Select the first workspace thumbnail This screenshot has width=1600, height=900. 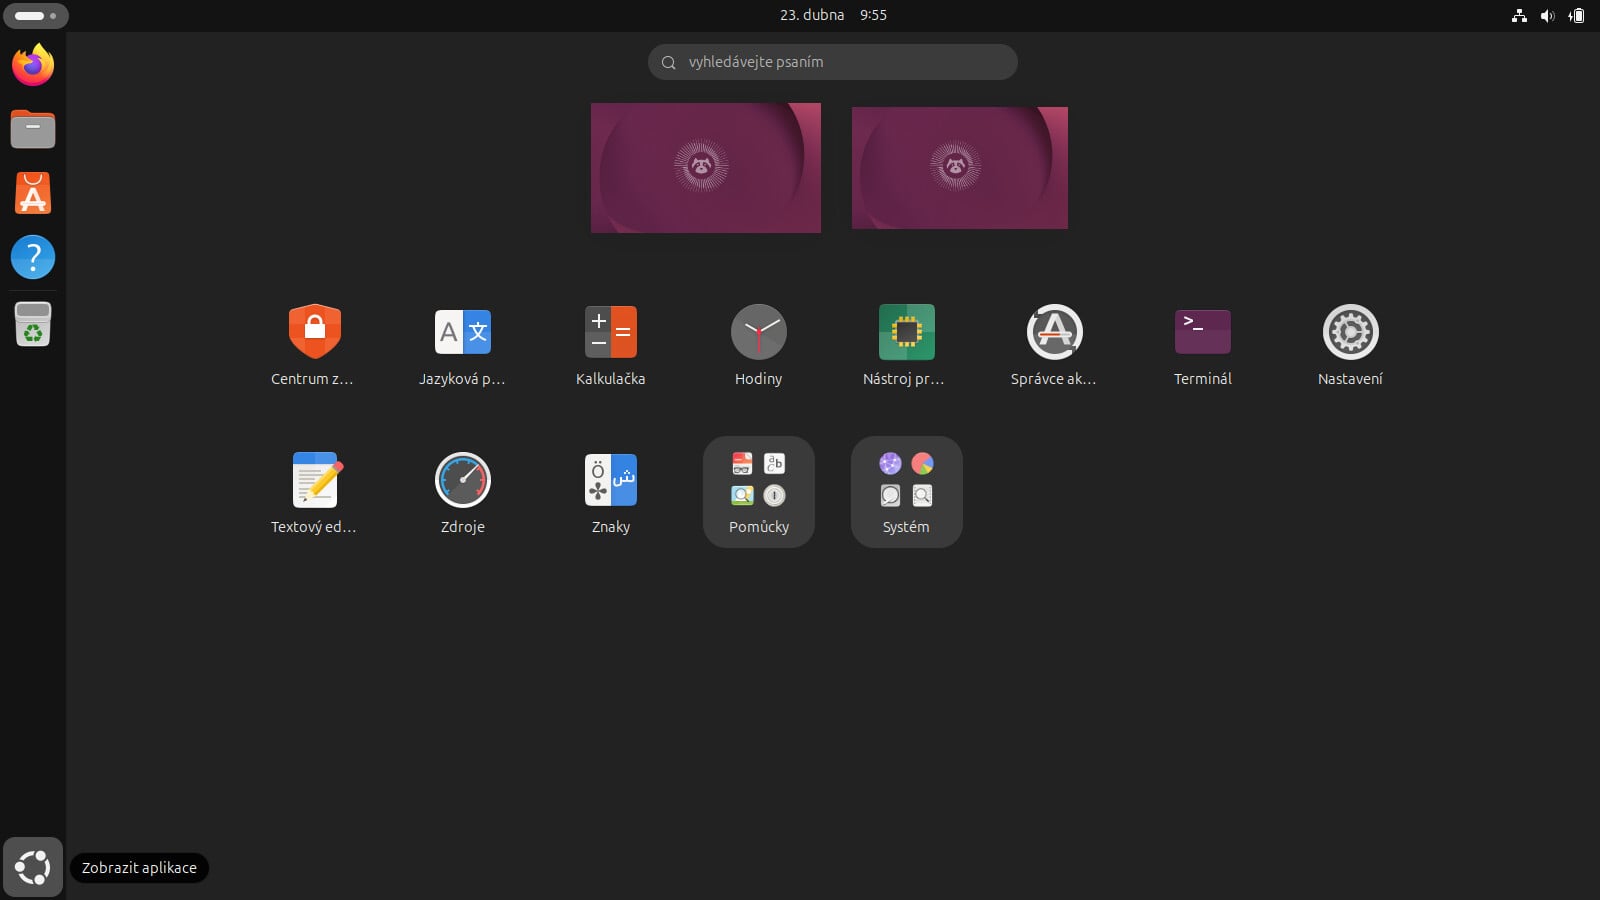[705, 168]
